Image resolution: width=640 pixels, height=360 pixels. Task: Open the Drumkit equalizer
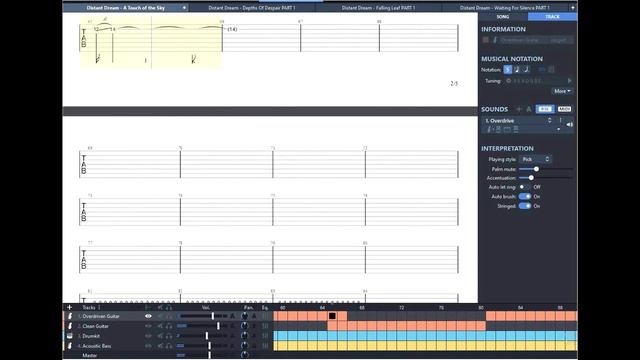pos(265,336)
